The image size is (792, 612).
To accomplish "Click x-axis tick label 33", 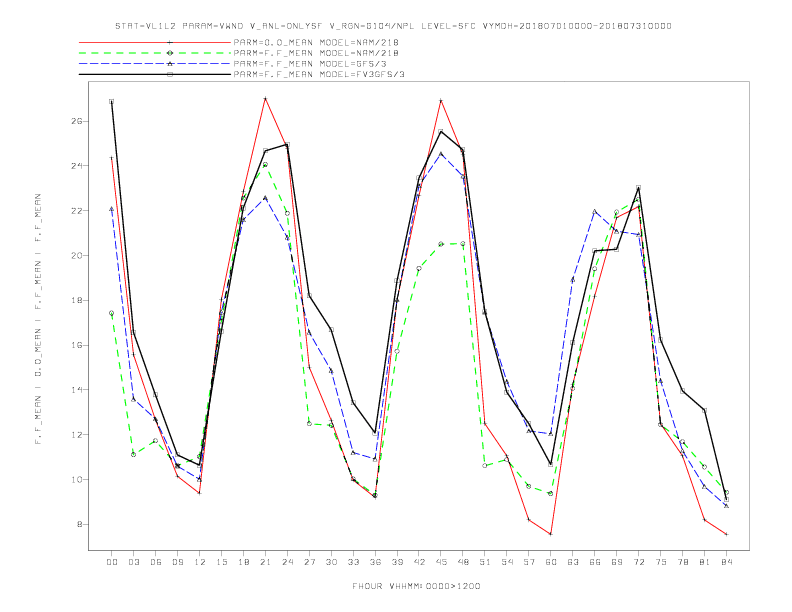I will (x=353, y=562).
